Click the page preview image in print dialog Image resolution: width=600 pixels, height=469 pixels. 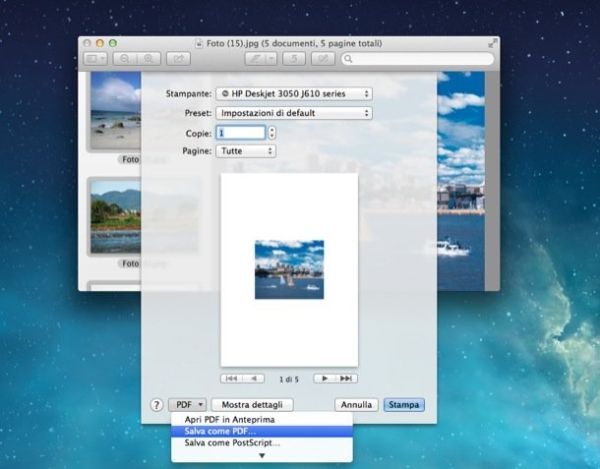pyautogui.click(x=289, y=270)
